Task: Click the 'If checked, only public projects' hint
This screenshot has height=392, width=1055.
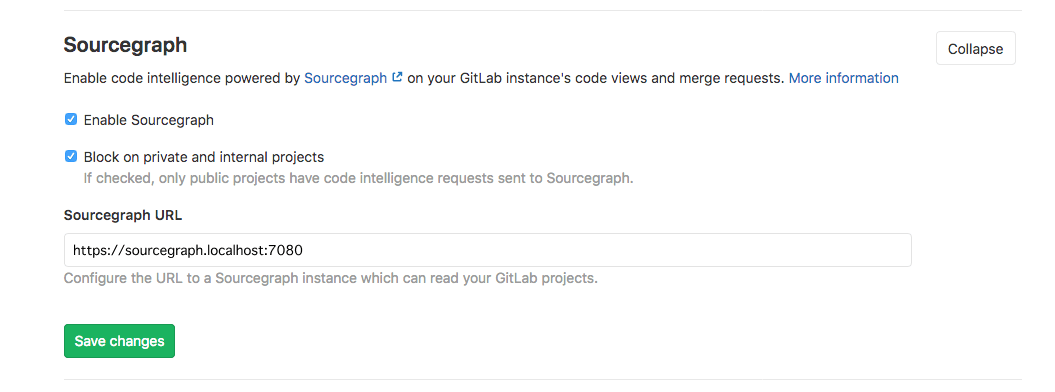Action: pyautogui.click(x=359, y=179)
